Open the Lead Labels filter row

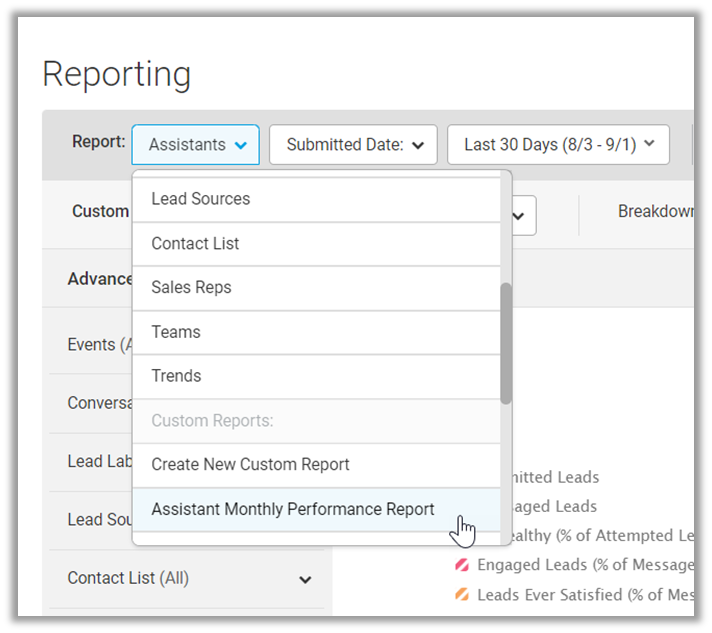[x=98, y=462]
